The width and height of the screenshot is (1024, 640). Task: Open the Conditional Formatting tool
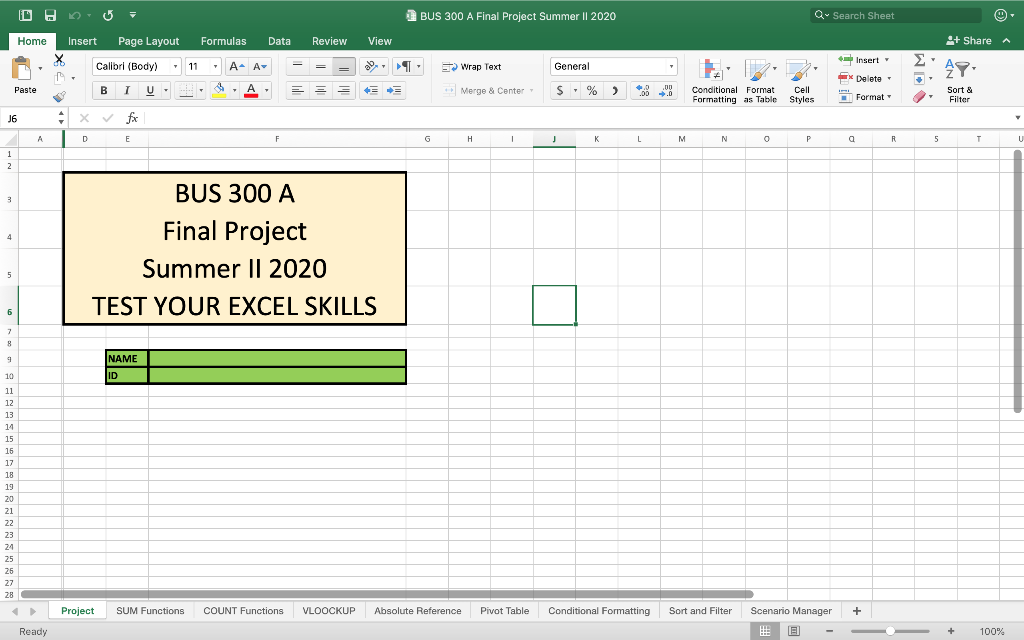tap(714, 79)
